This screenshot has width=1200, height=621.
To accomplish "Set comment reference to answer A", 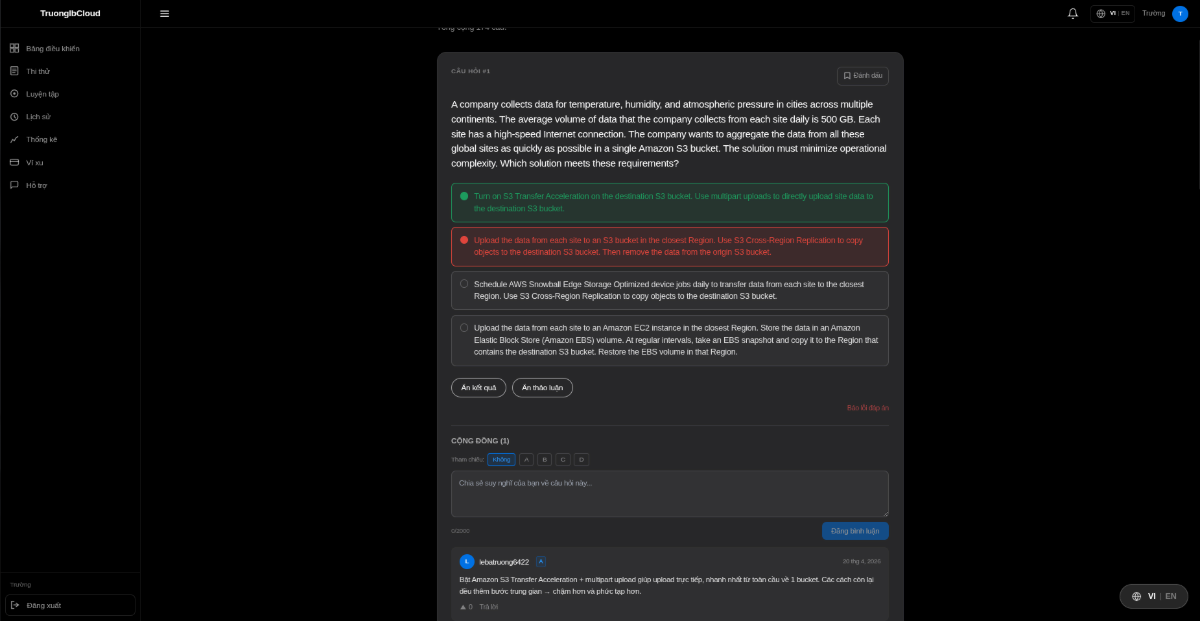I will click(x=526, y=460).
